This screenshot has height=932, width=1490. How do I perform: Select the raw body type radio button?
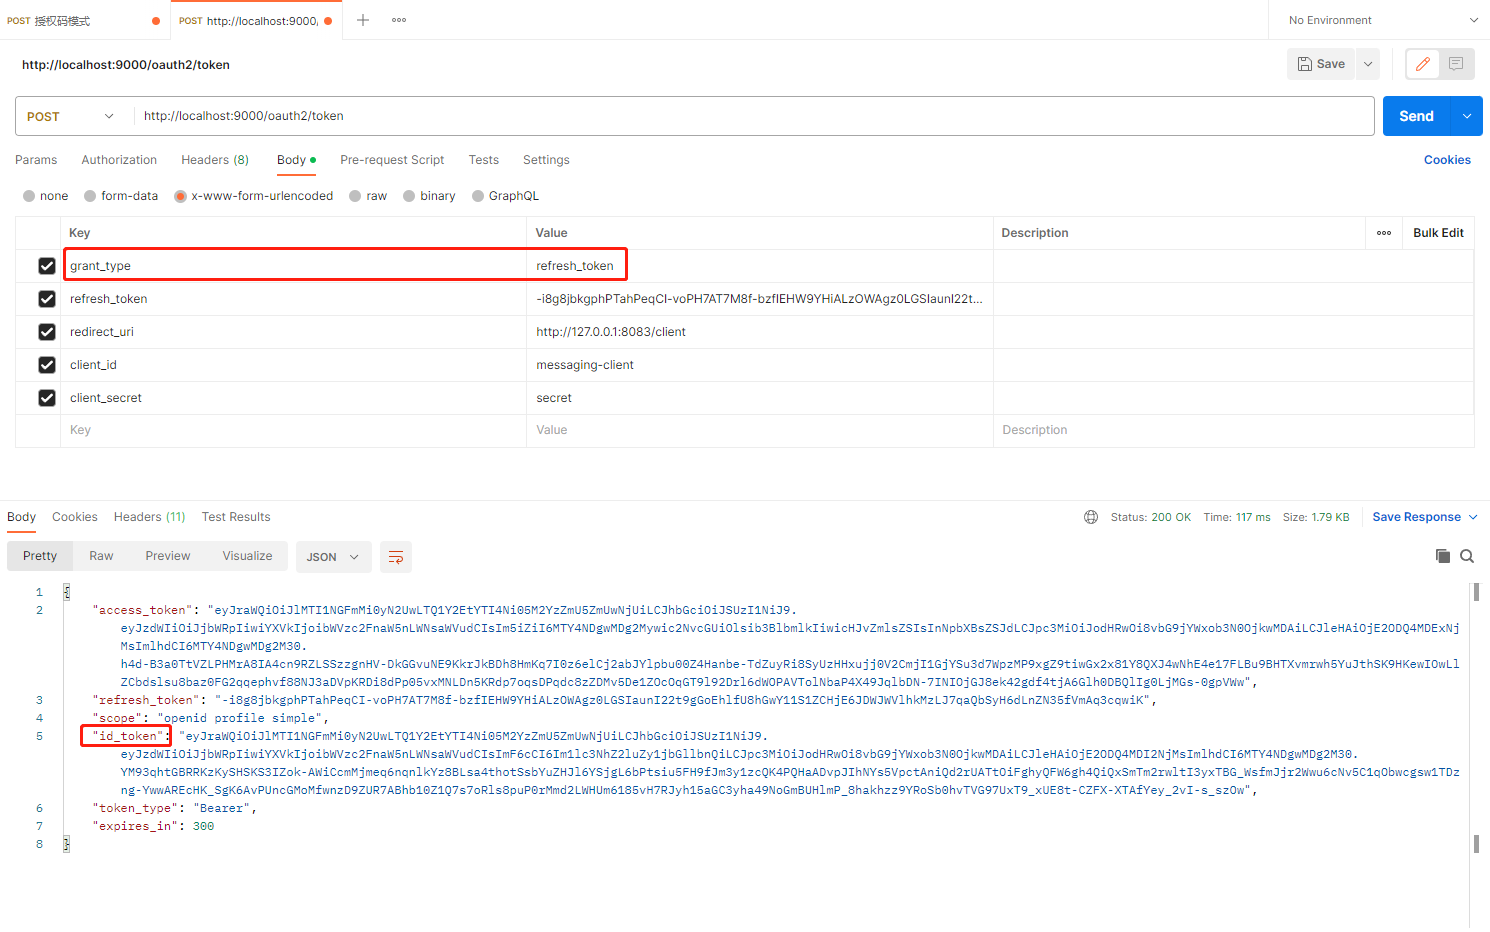point(356,195)
